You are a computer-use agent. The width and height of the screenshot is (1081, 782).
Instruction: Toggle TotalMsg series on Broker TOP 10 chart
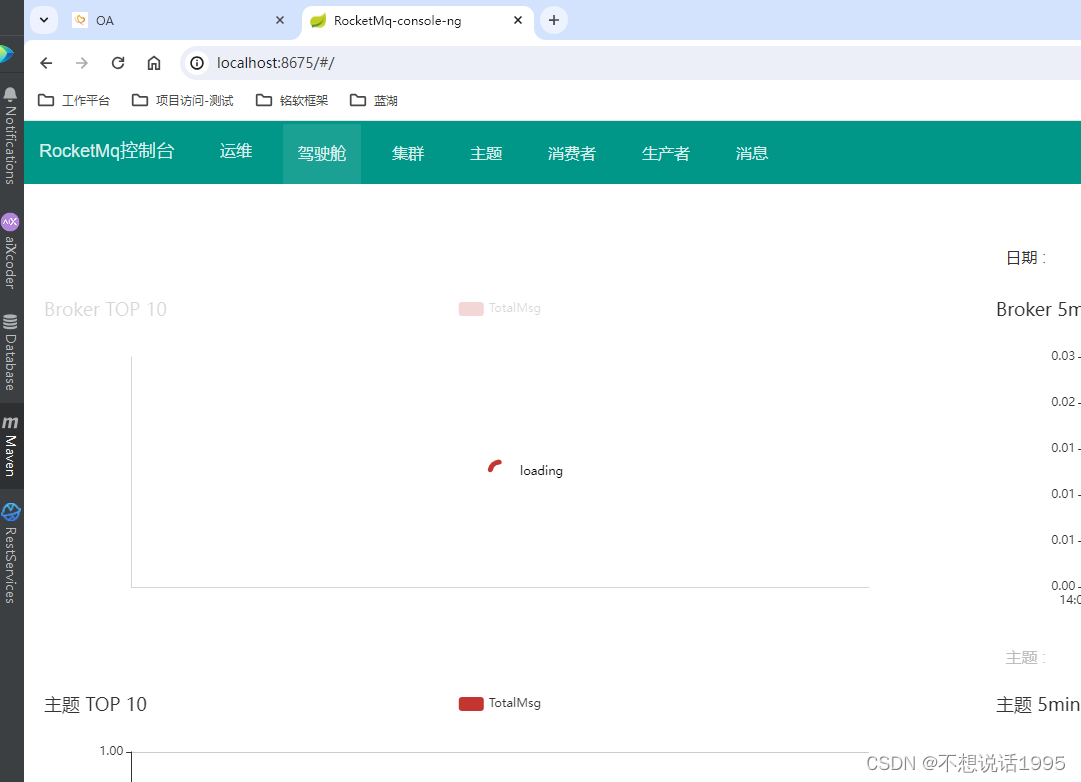tap(499, 308)
